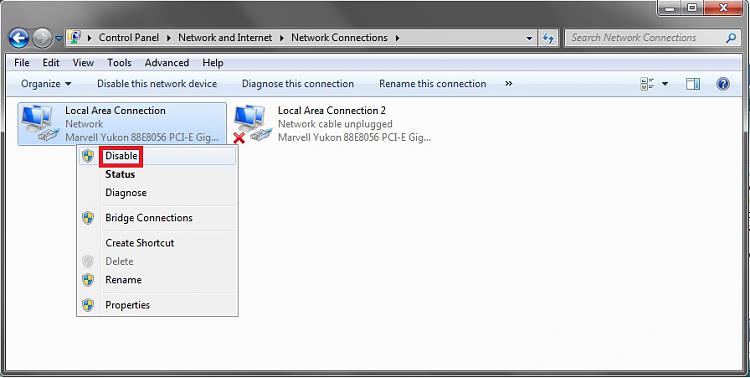Viewport: 750px width, 378px height.
Task: Click Network cable unplugged status text
Action: [335, 124]
